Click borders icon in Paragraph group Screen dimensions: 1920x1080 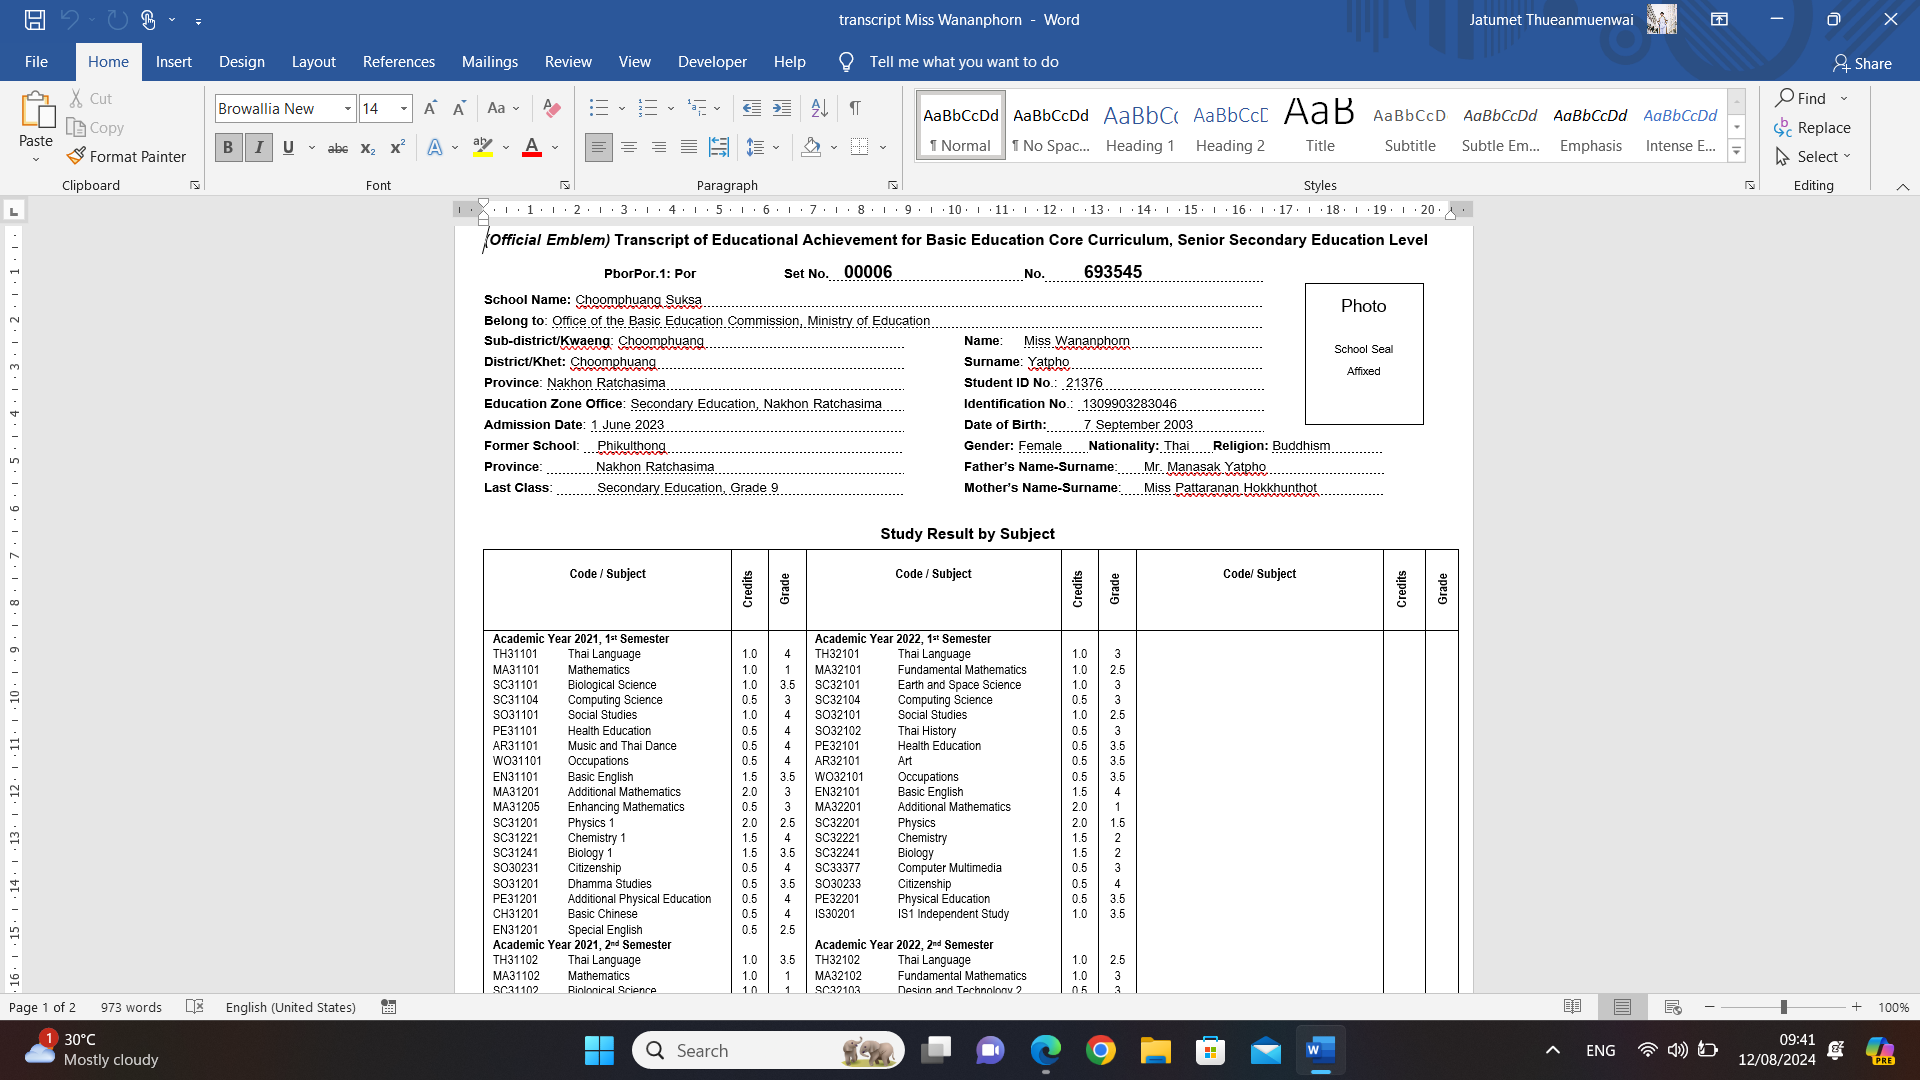point(860,148)
